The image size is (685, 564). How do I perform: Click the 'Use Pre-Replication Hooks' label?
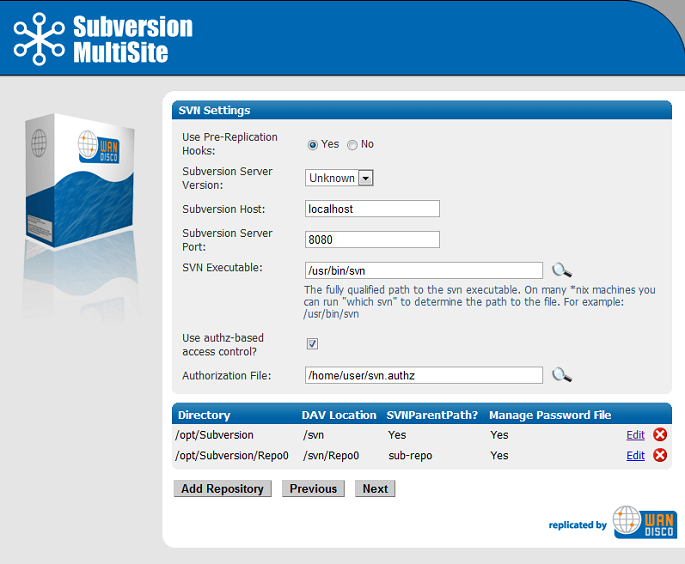tap(230, 144)
